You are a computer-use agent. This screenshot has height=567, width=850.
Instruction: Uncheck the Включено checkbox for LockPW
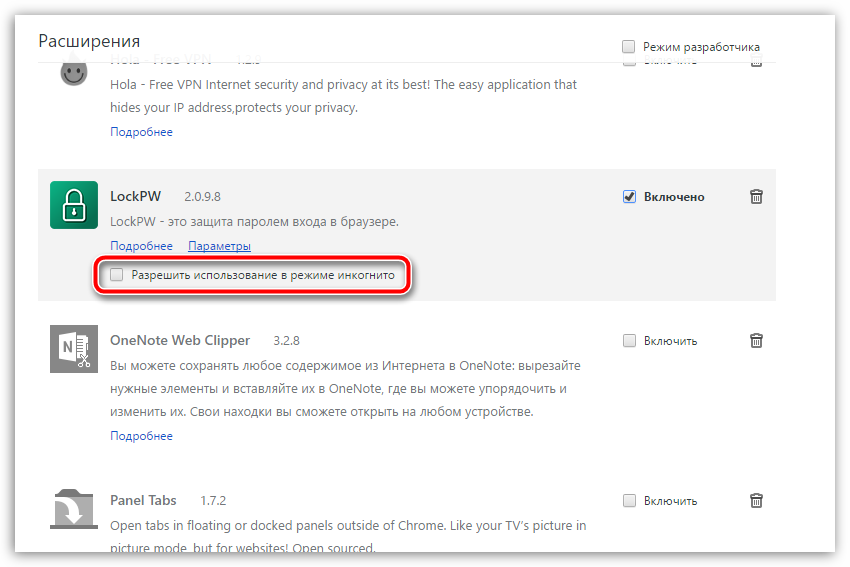tap(629, 197)
